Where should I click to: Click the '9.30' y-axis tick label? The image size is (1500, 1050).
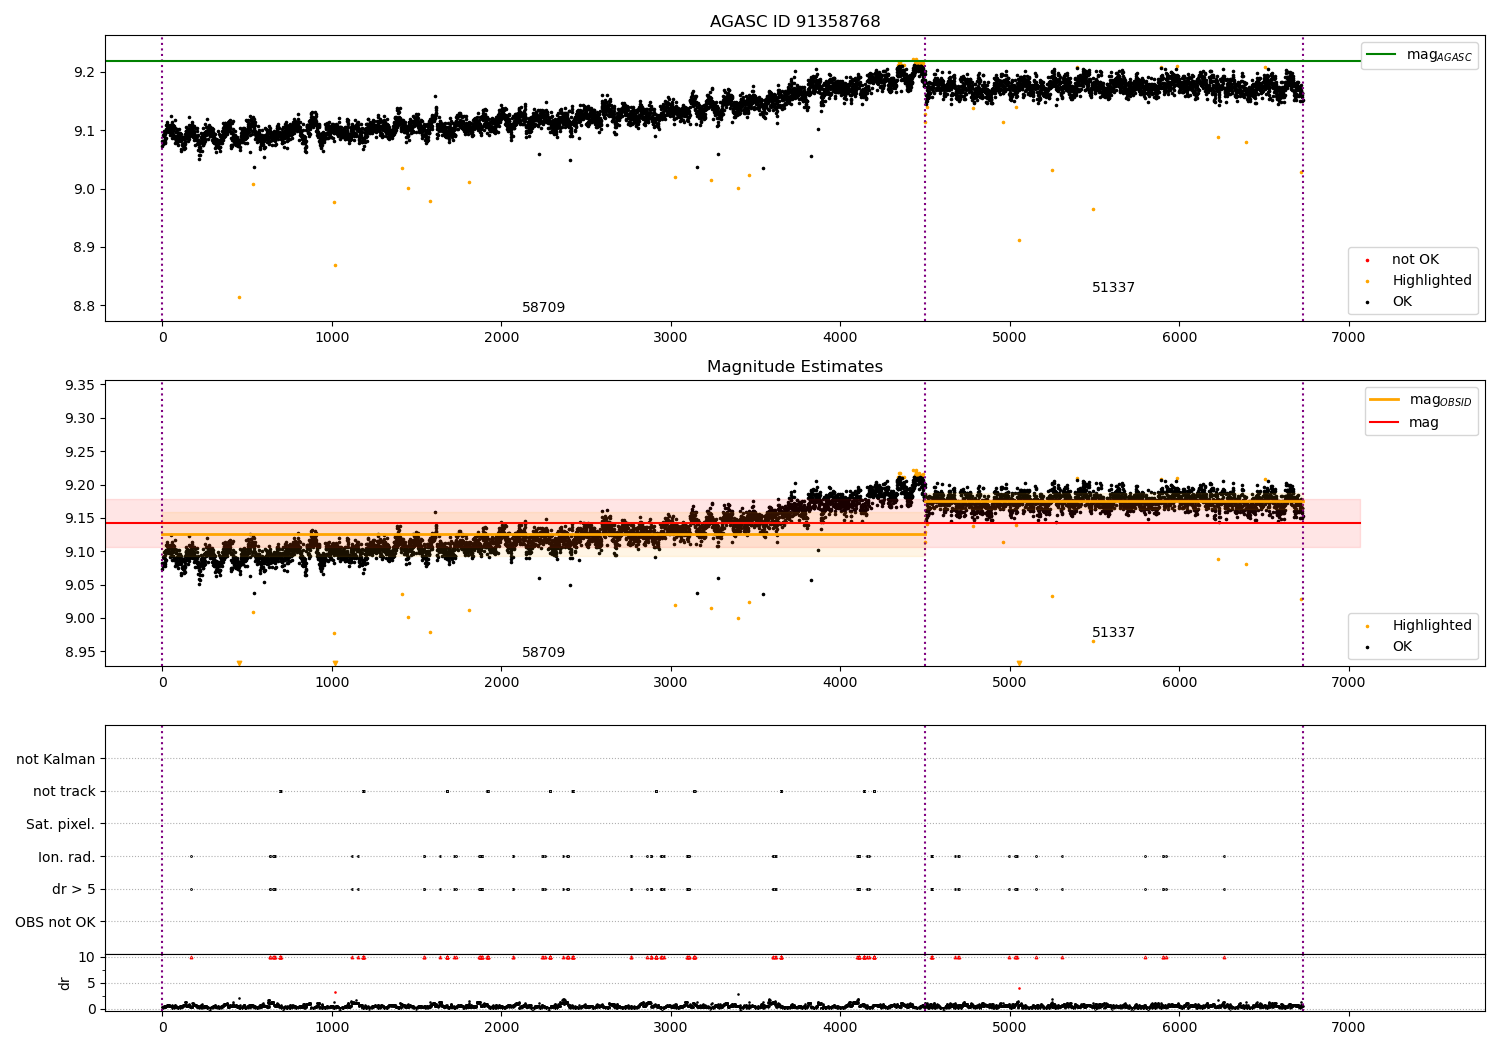pyautogui.click(x=80, y=419)
